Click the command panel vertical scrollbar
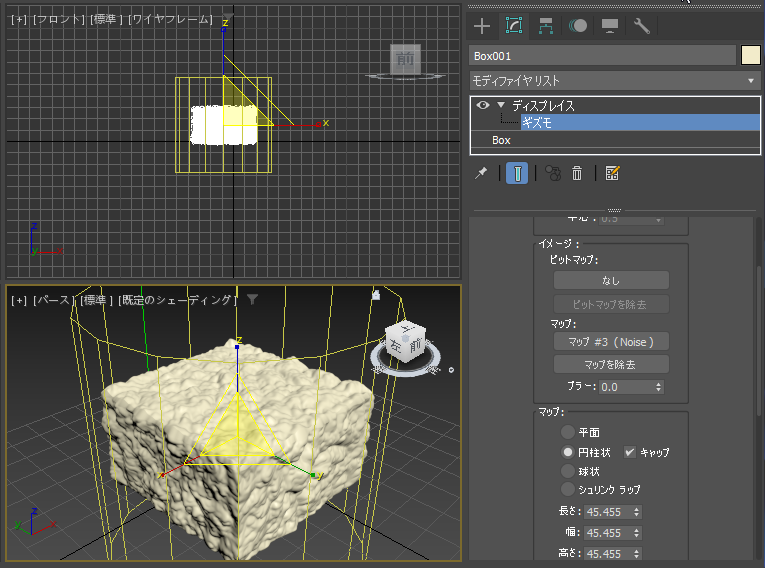This screenshot has height=568, width=765. [x=759, y=341]
